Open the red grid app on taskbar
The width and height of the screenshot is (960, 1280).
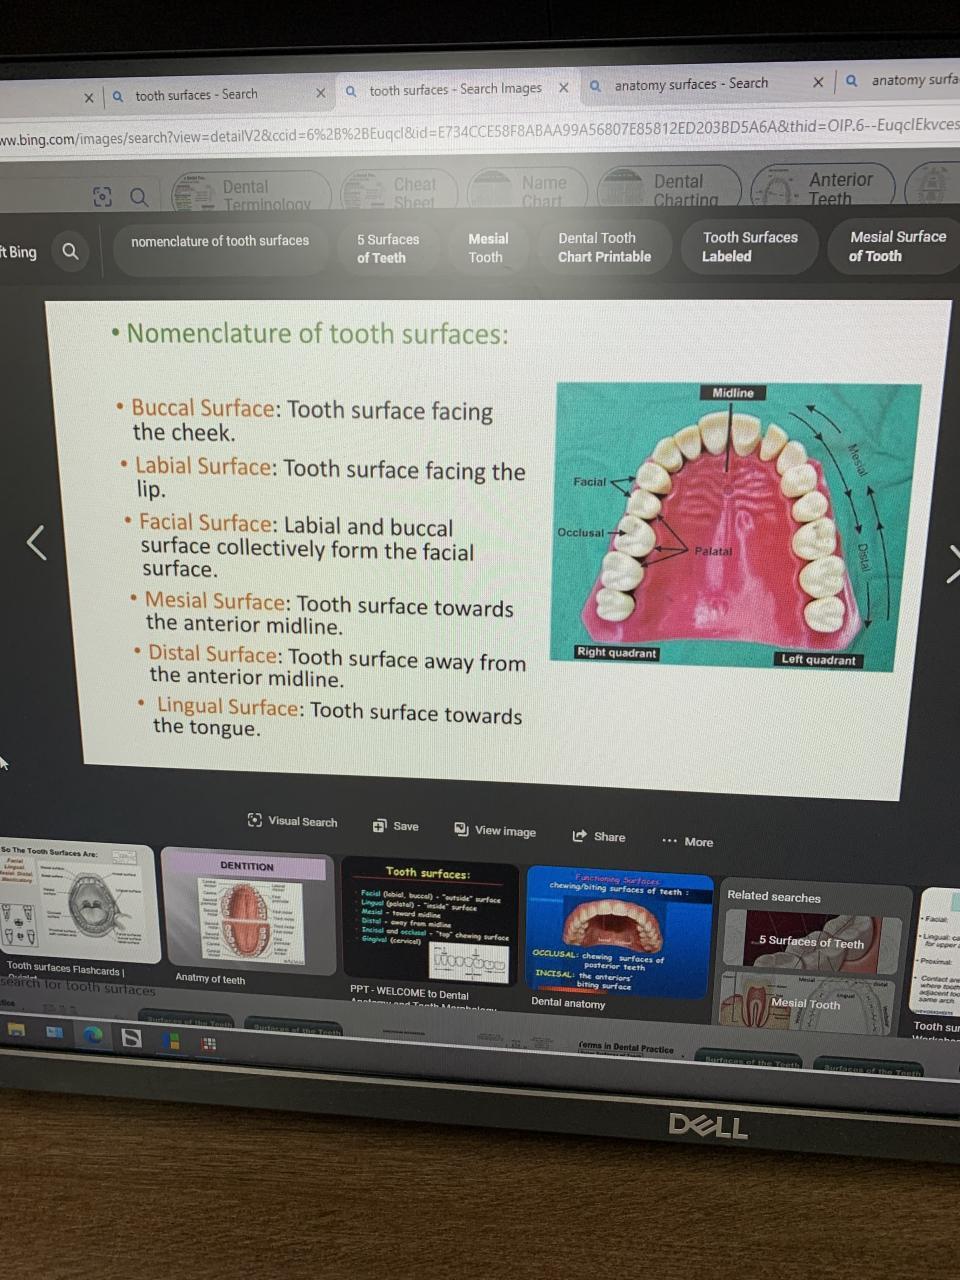tap(209, 1044)
